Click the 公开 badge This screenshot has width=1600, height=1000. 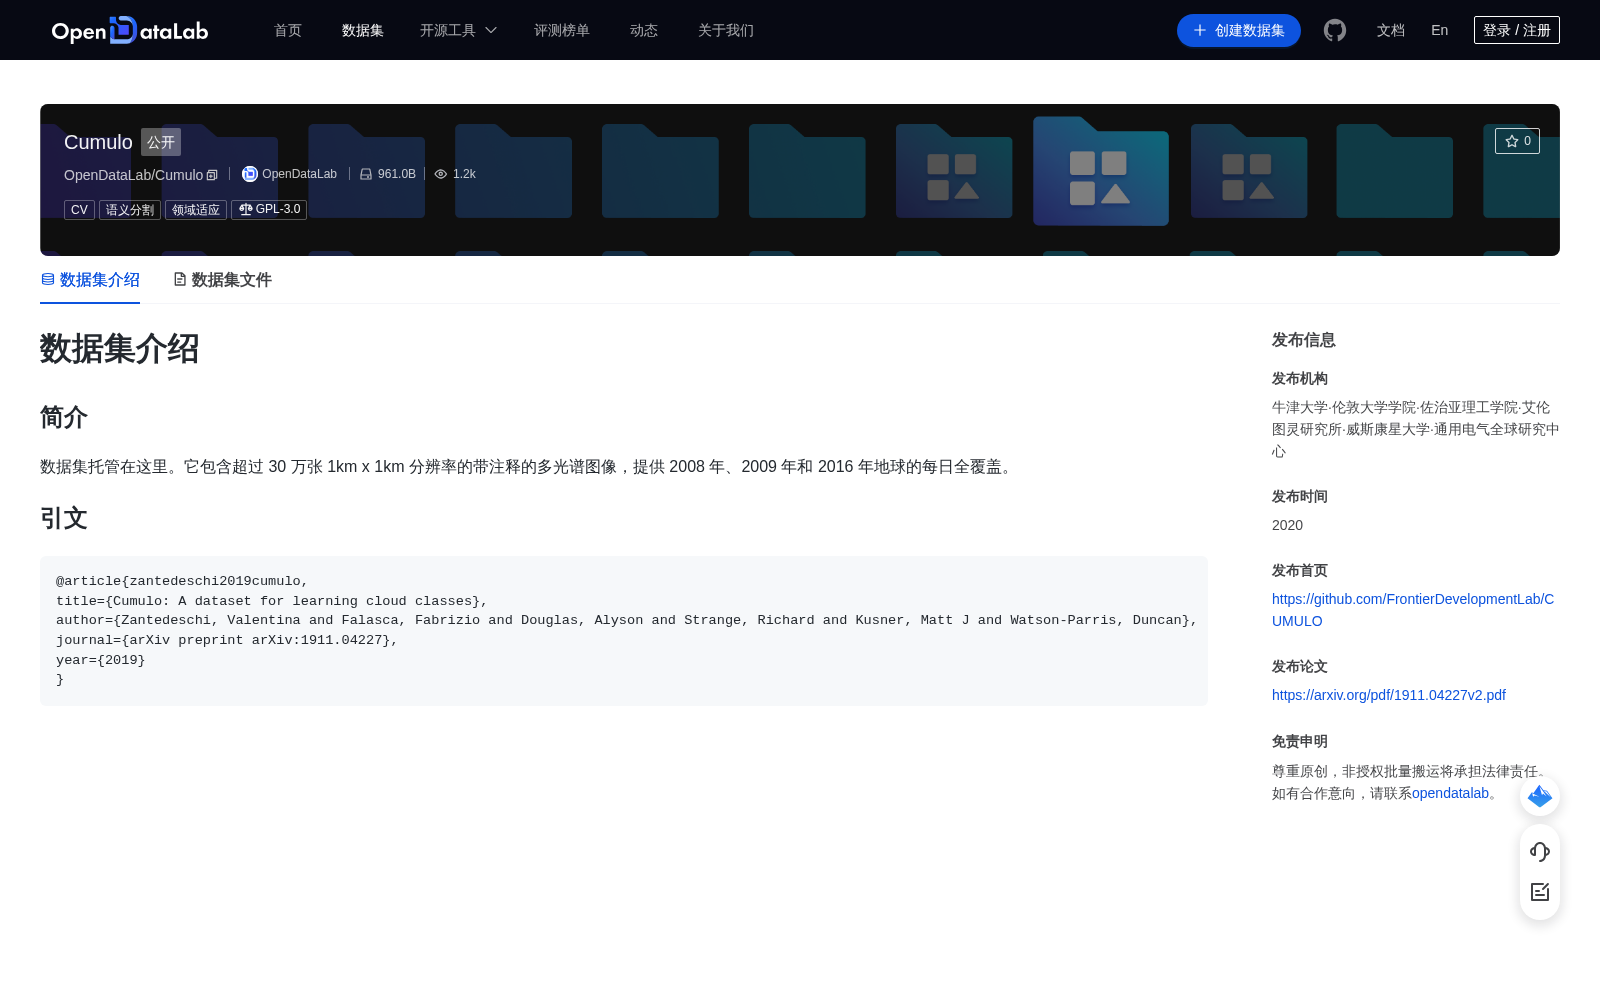pyautogui.click(x=161, y=142)
